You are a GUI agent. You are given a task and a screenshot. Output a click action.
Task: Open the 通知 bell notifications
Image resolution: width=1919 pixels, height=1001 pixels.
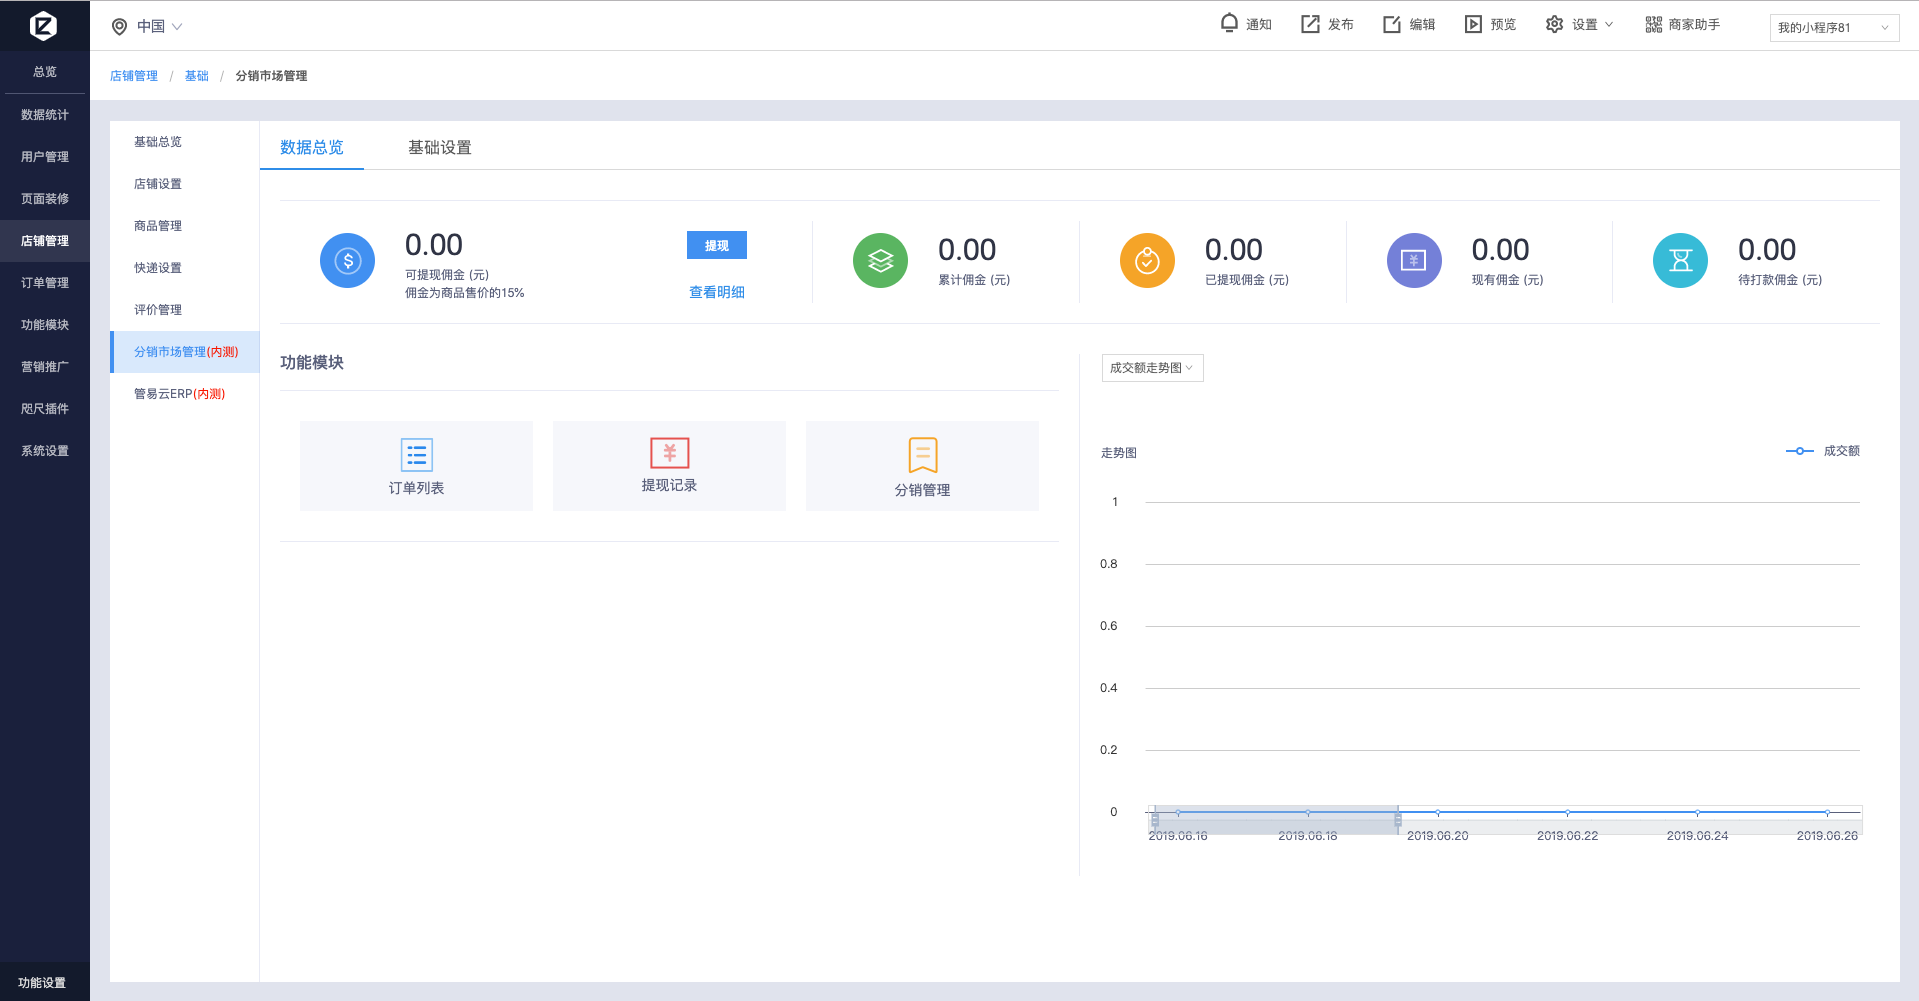1229,23
